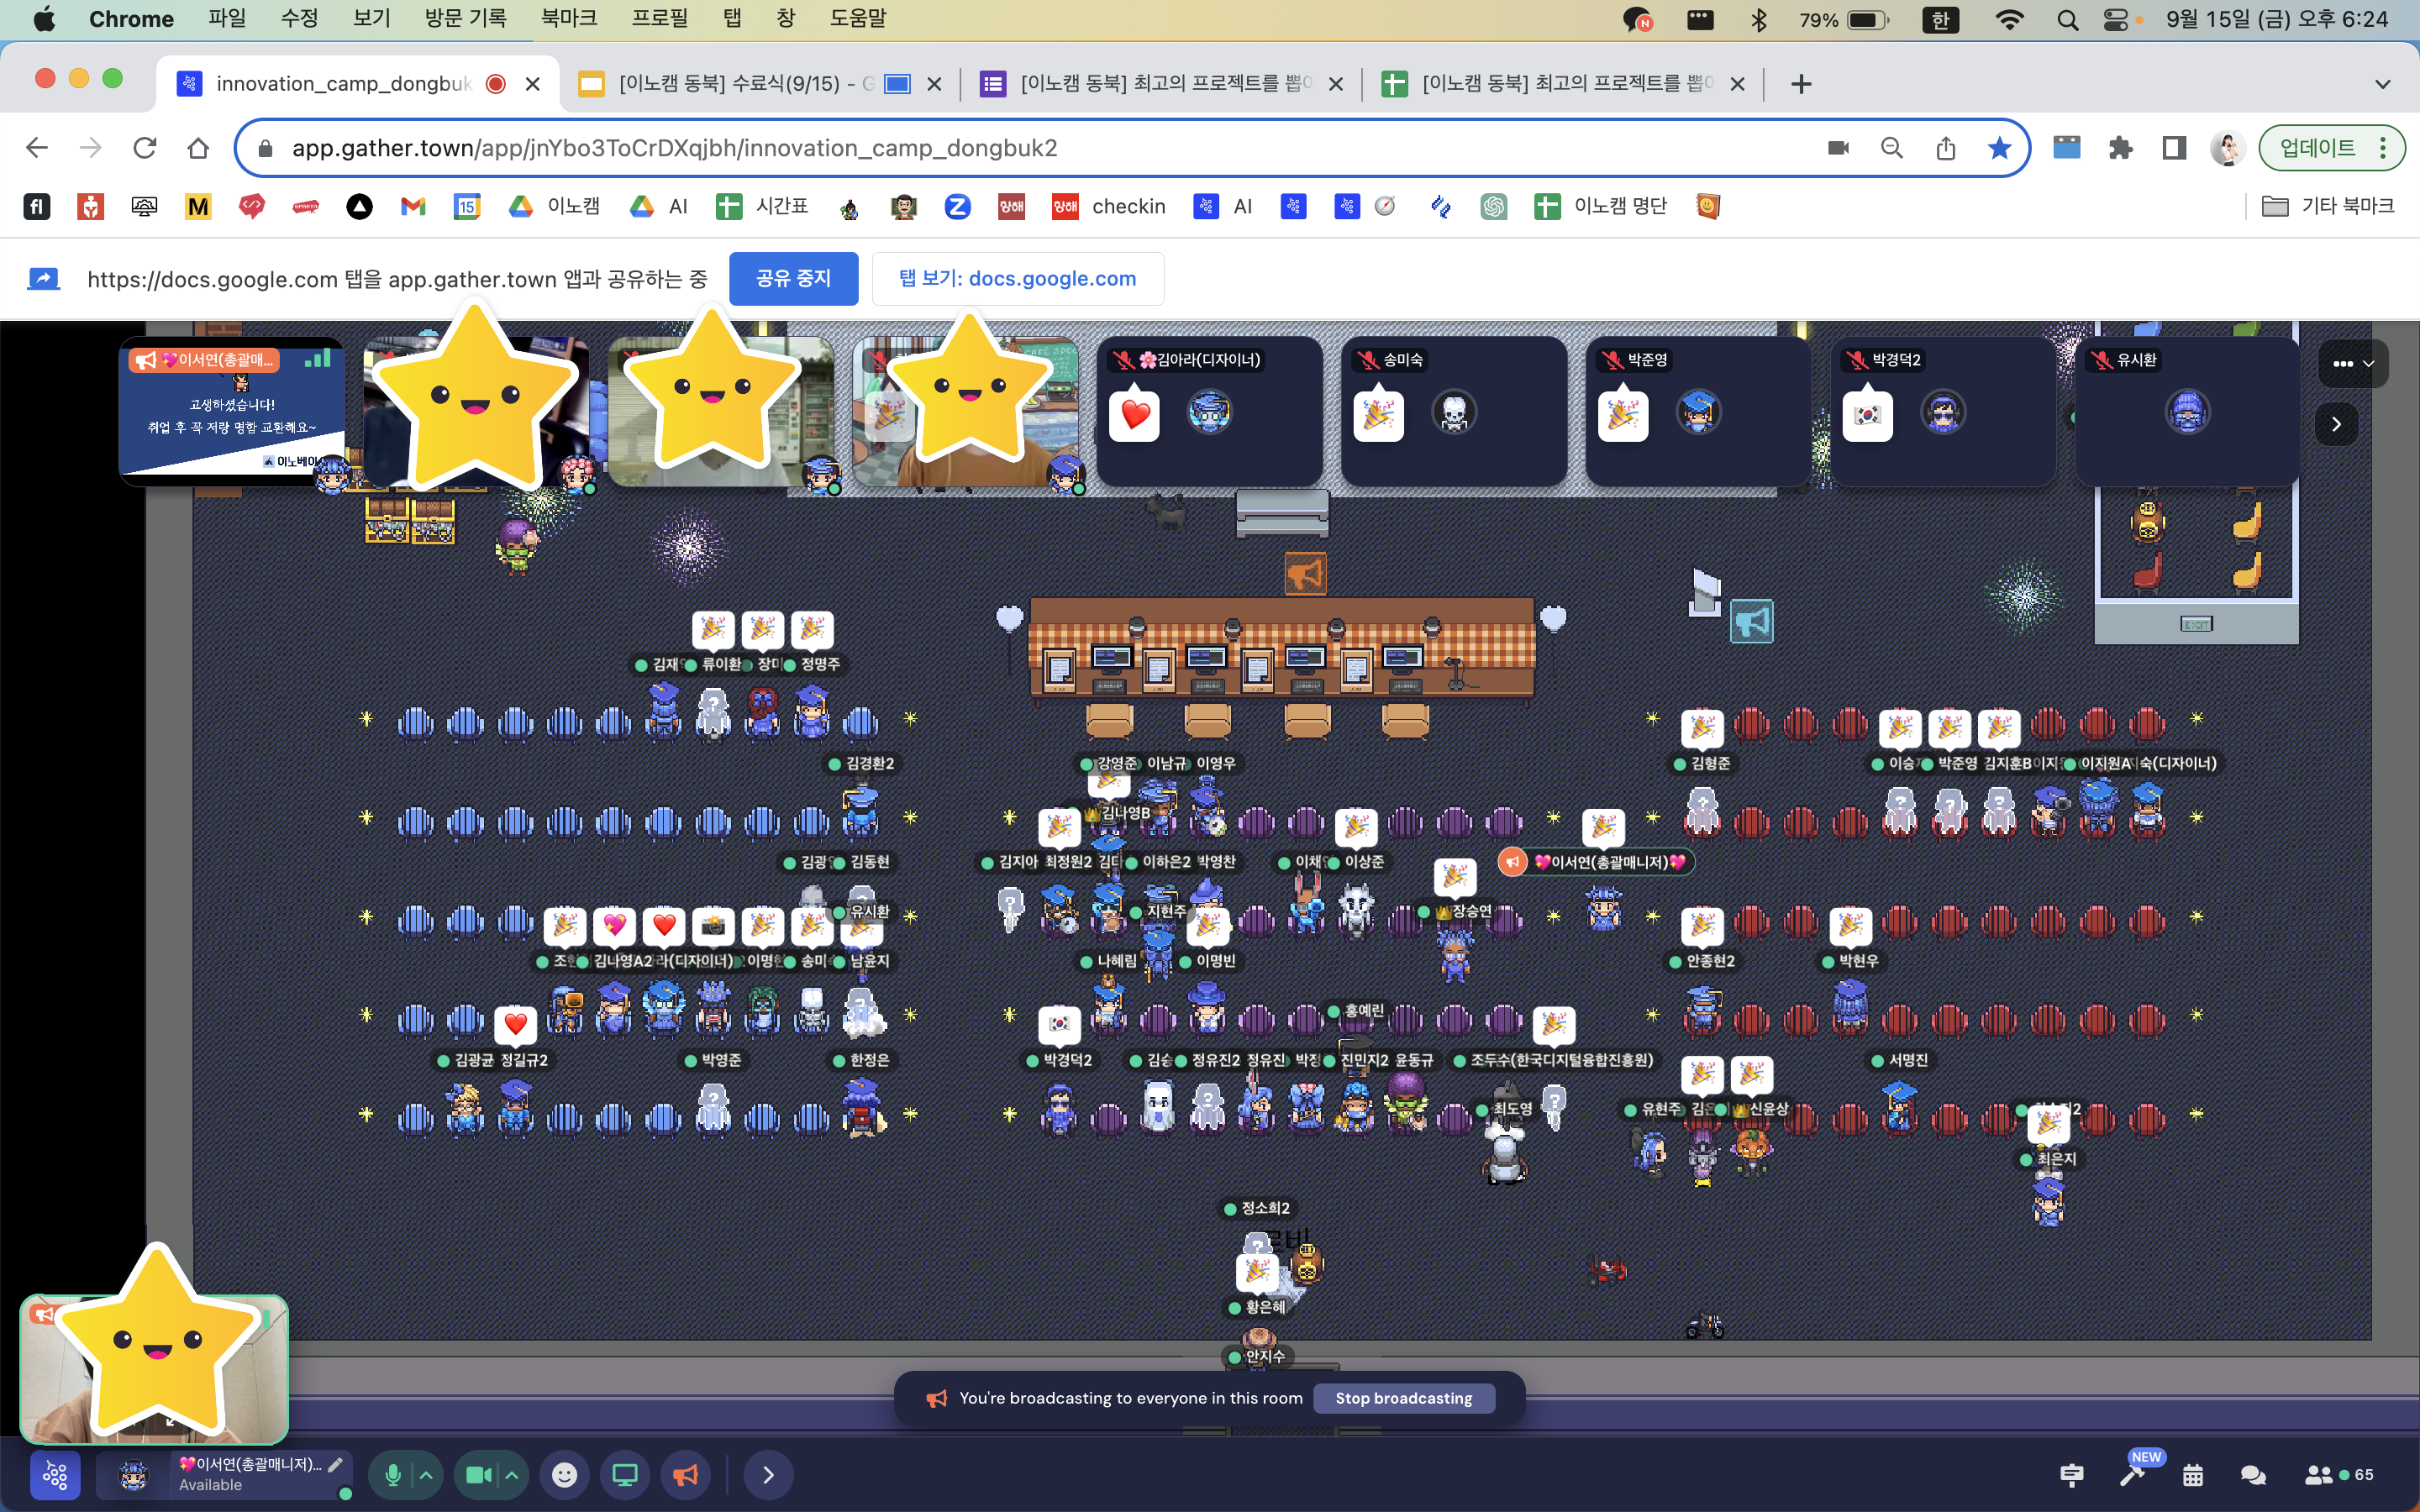Open the 북마크 menu in menu bar
Image resolution: width=2420 pixels, height=1512 pixels.
click(x=569, y=18)
